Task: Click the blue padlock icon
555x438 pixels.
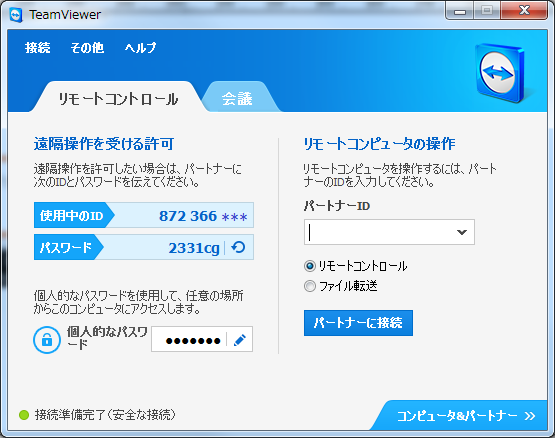Action: coord(47,340)
